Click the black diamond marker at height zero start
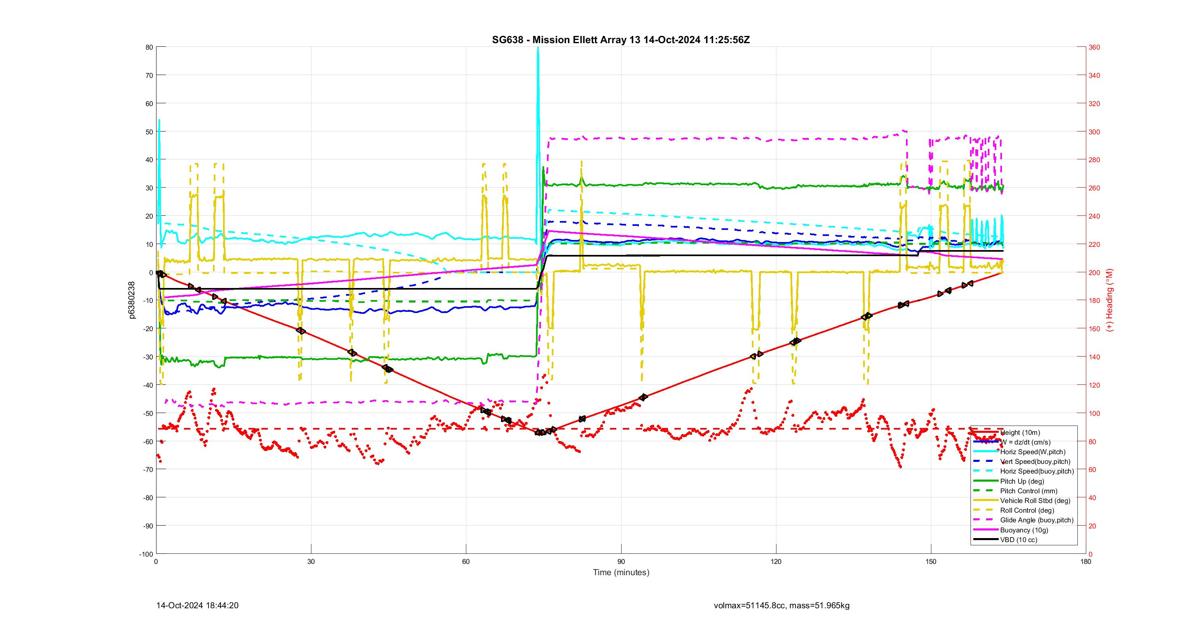The width and height of the screenshot is (1200, 622). click(x=159, y=273)
